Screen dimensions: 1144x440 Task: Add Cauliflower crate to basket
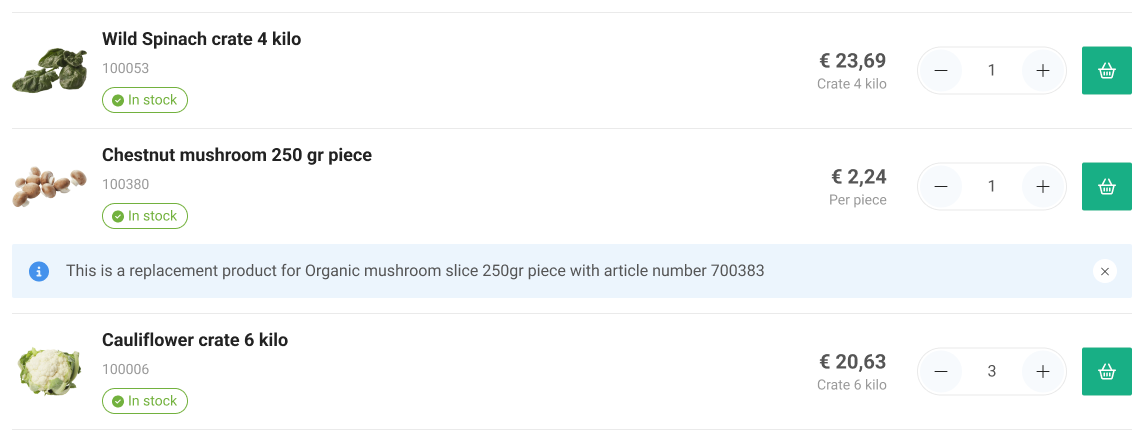(x=1106, y=371)
